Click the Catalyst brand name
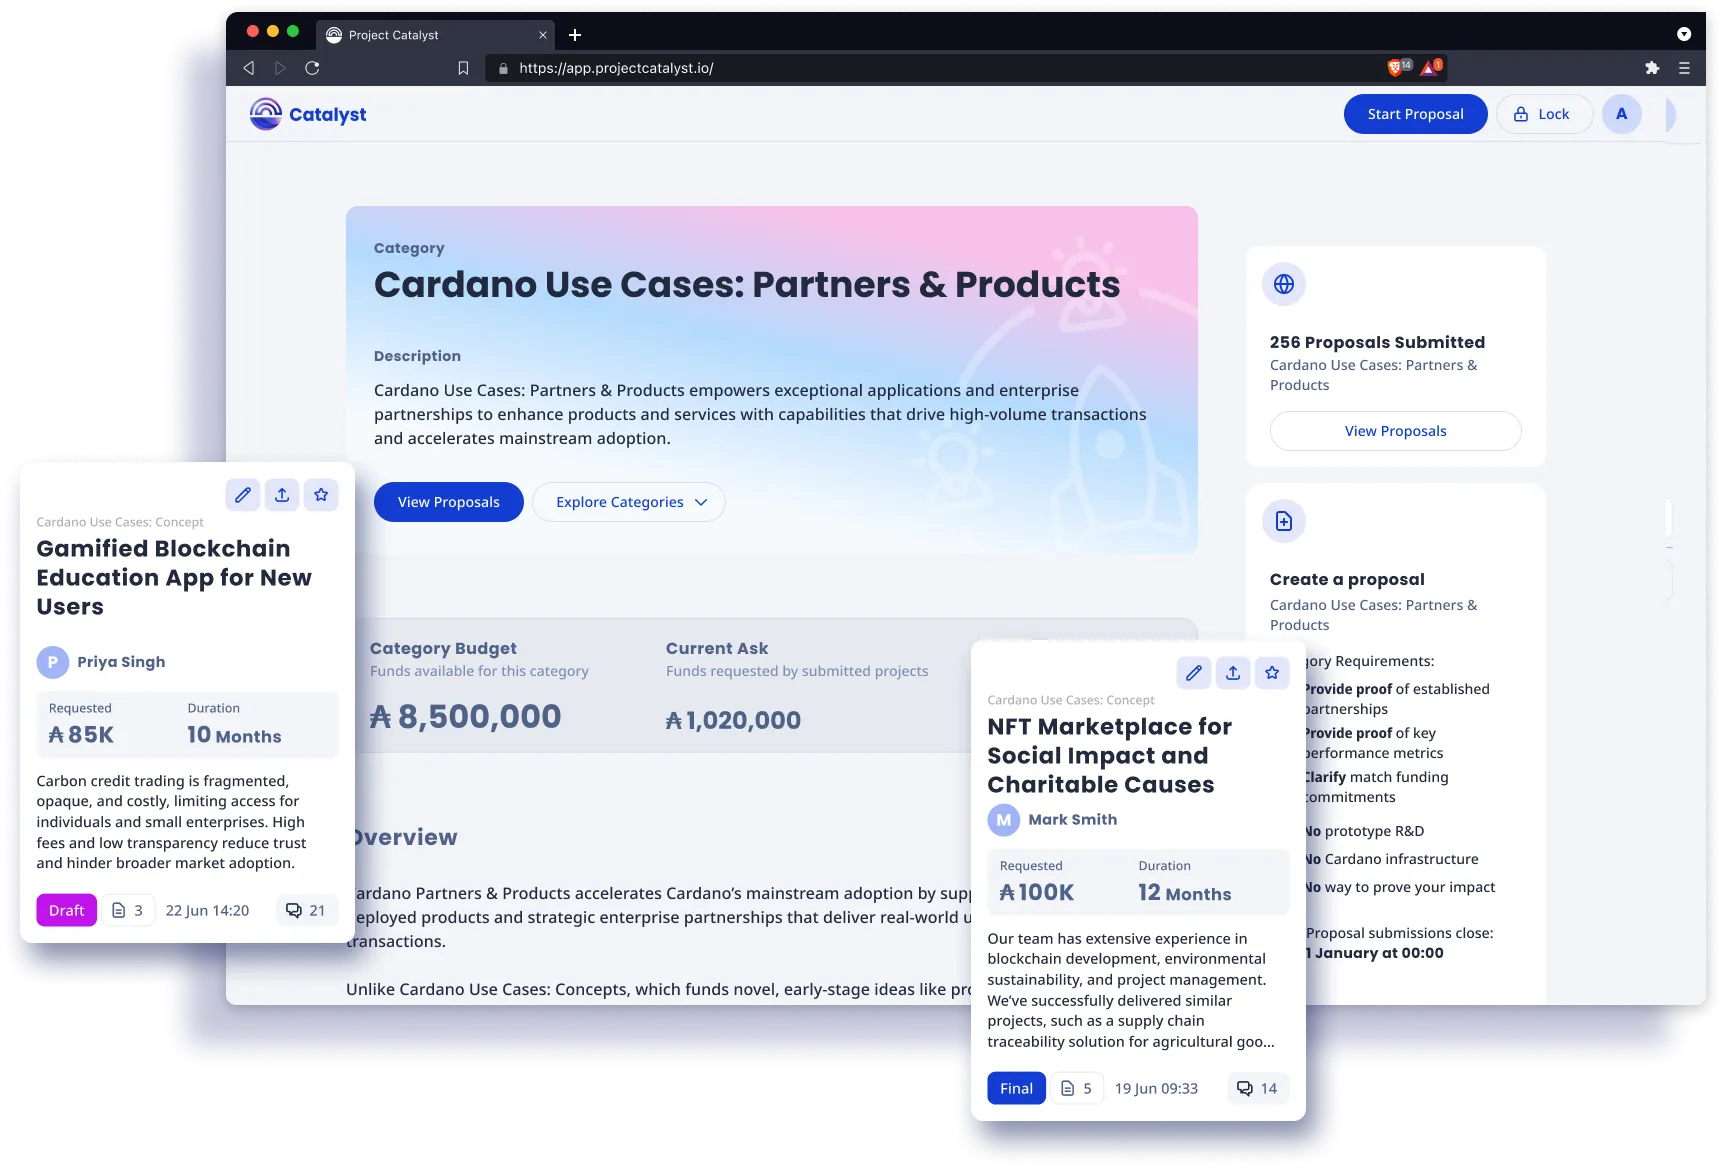 (328, 114)
